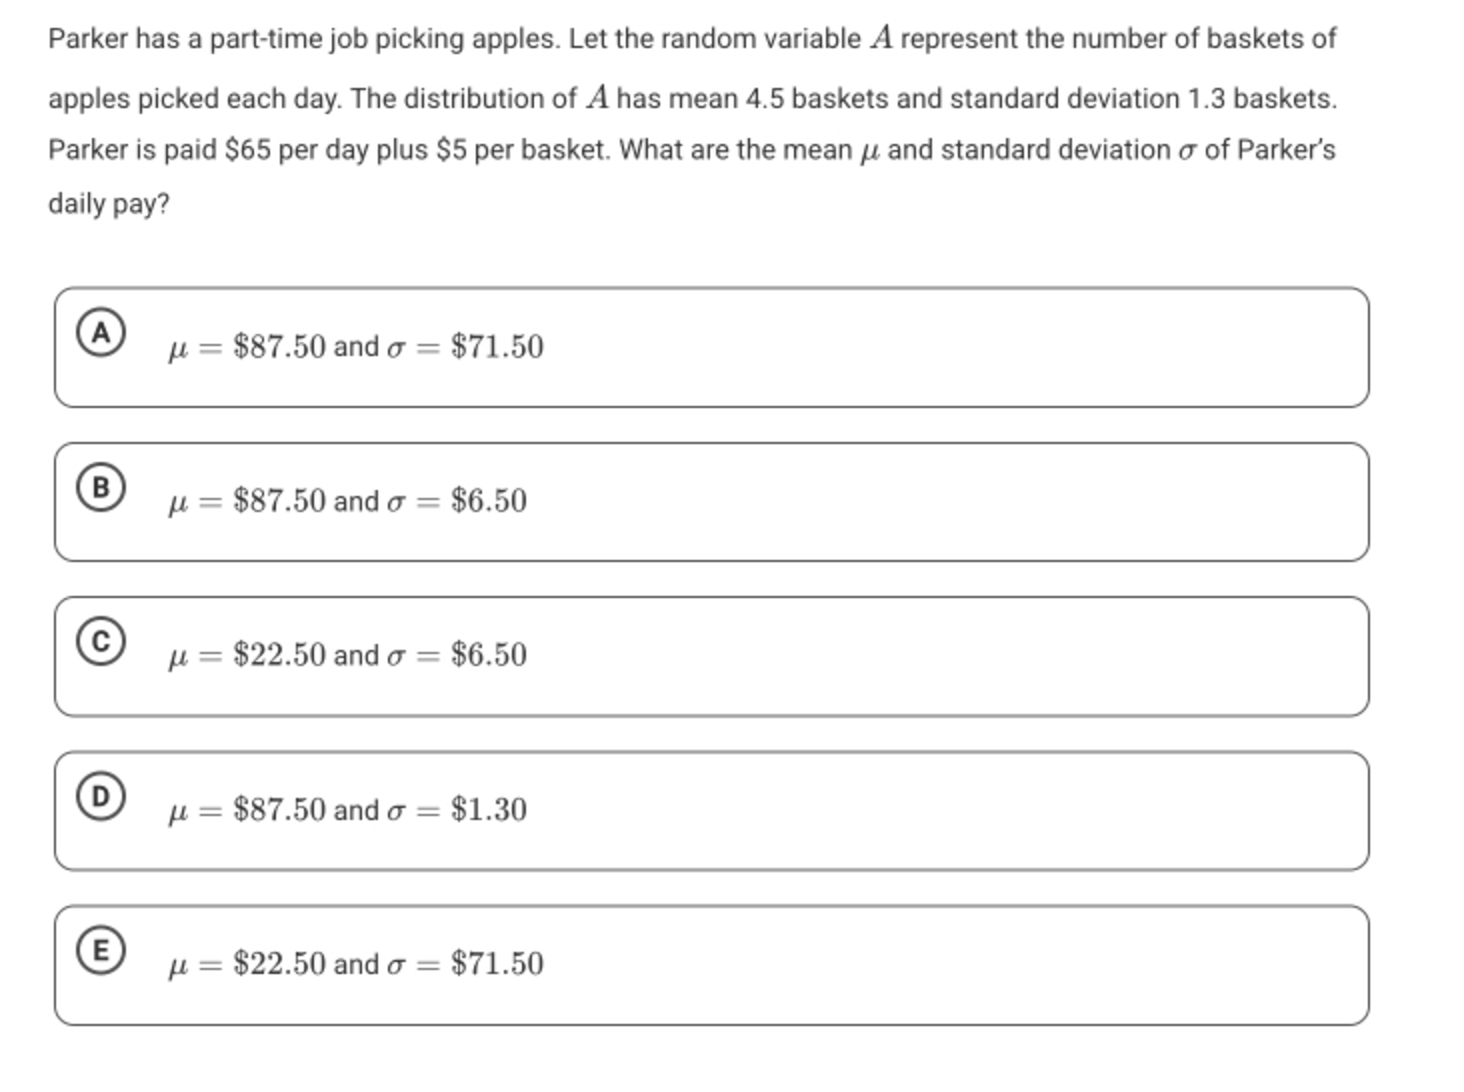Click the answer text μ = $22.50 and σ = $6.50
1464x1092 pixels.
click(x=347, y=655)
